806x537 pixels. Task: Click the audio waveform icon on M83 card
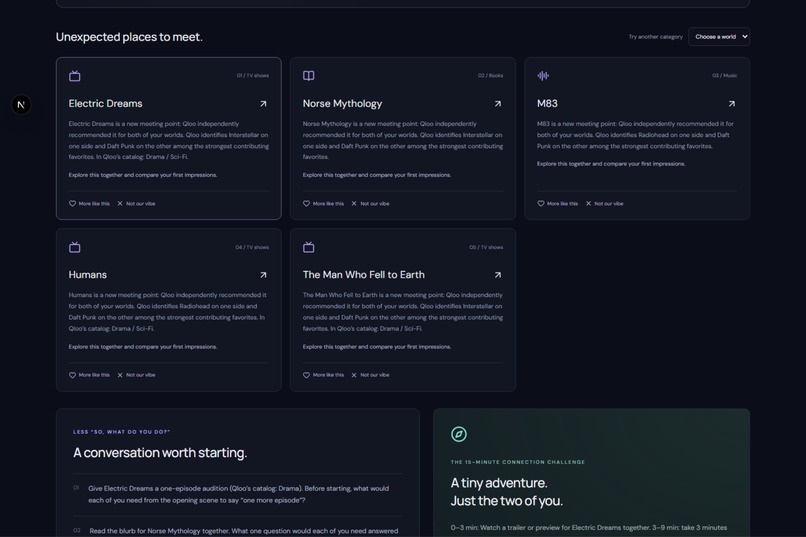[x=543, y=76]
